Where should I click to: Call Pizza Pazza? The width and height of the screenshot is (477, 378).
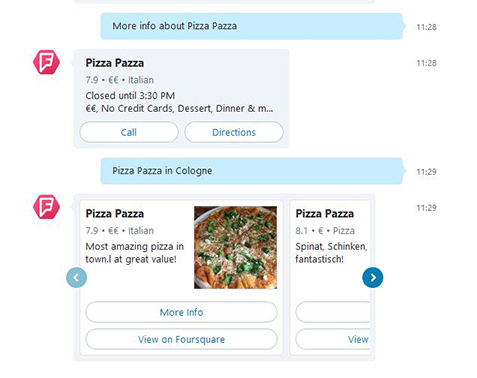pos(129,132)
